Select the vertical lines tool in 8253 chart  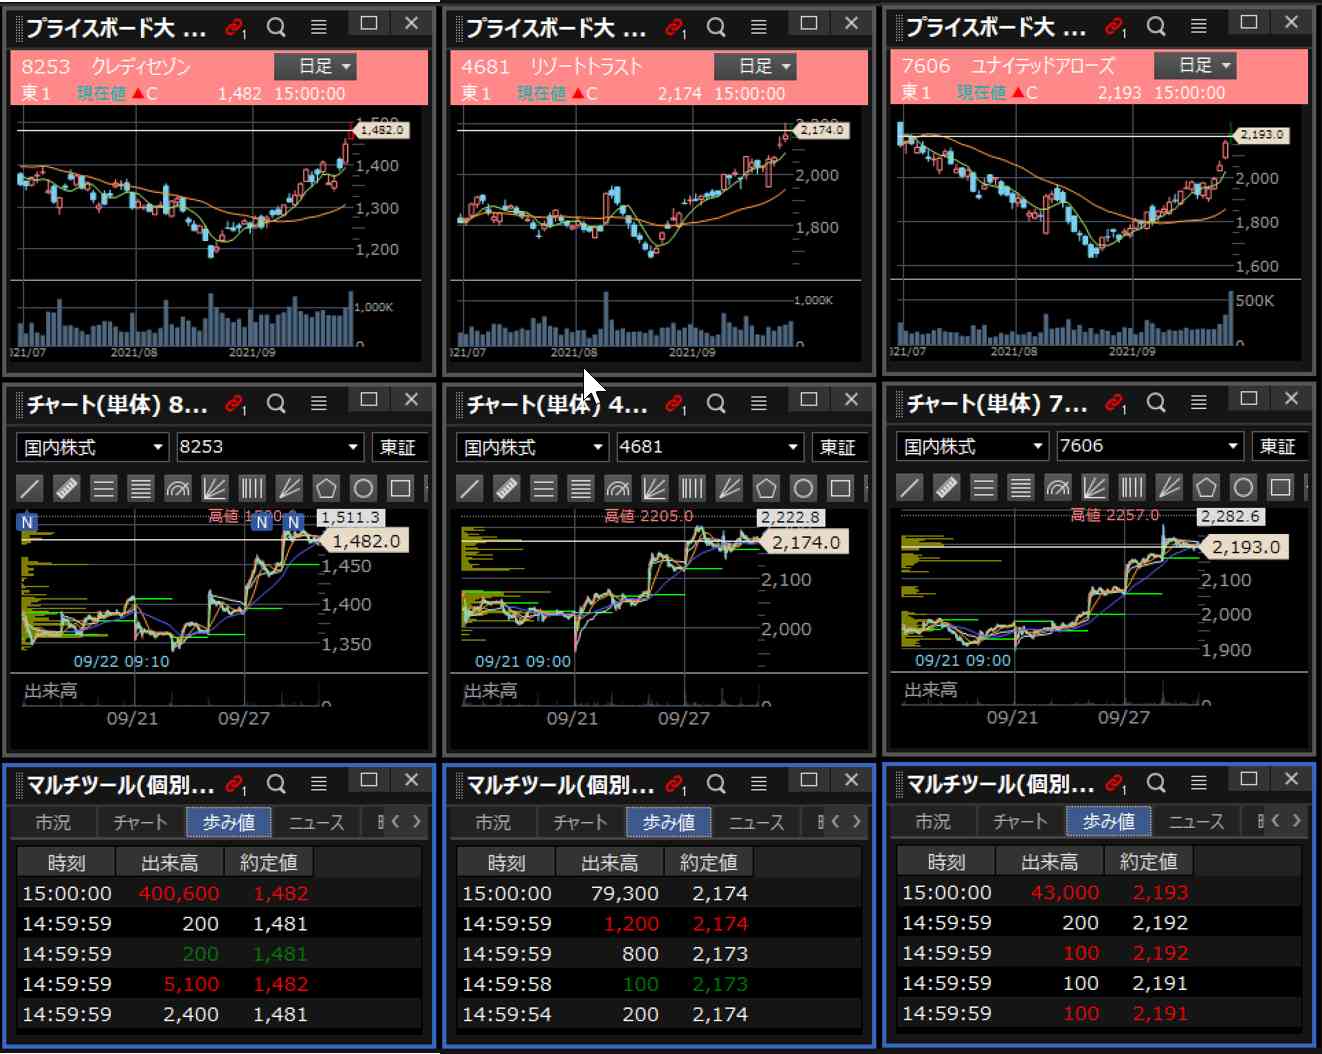click(x=251, y=488)
